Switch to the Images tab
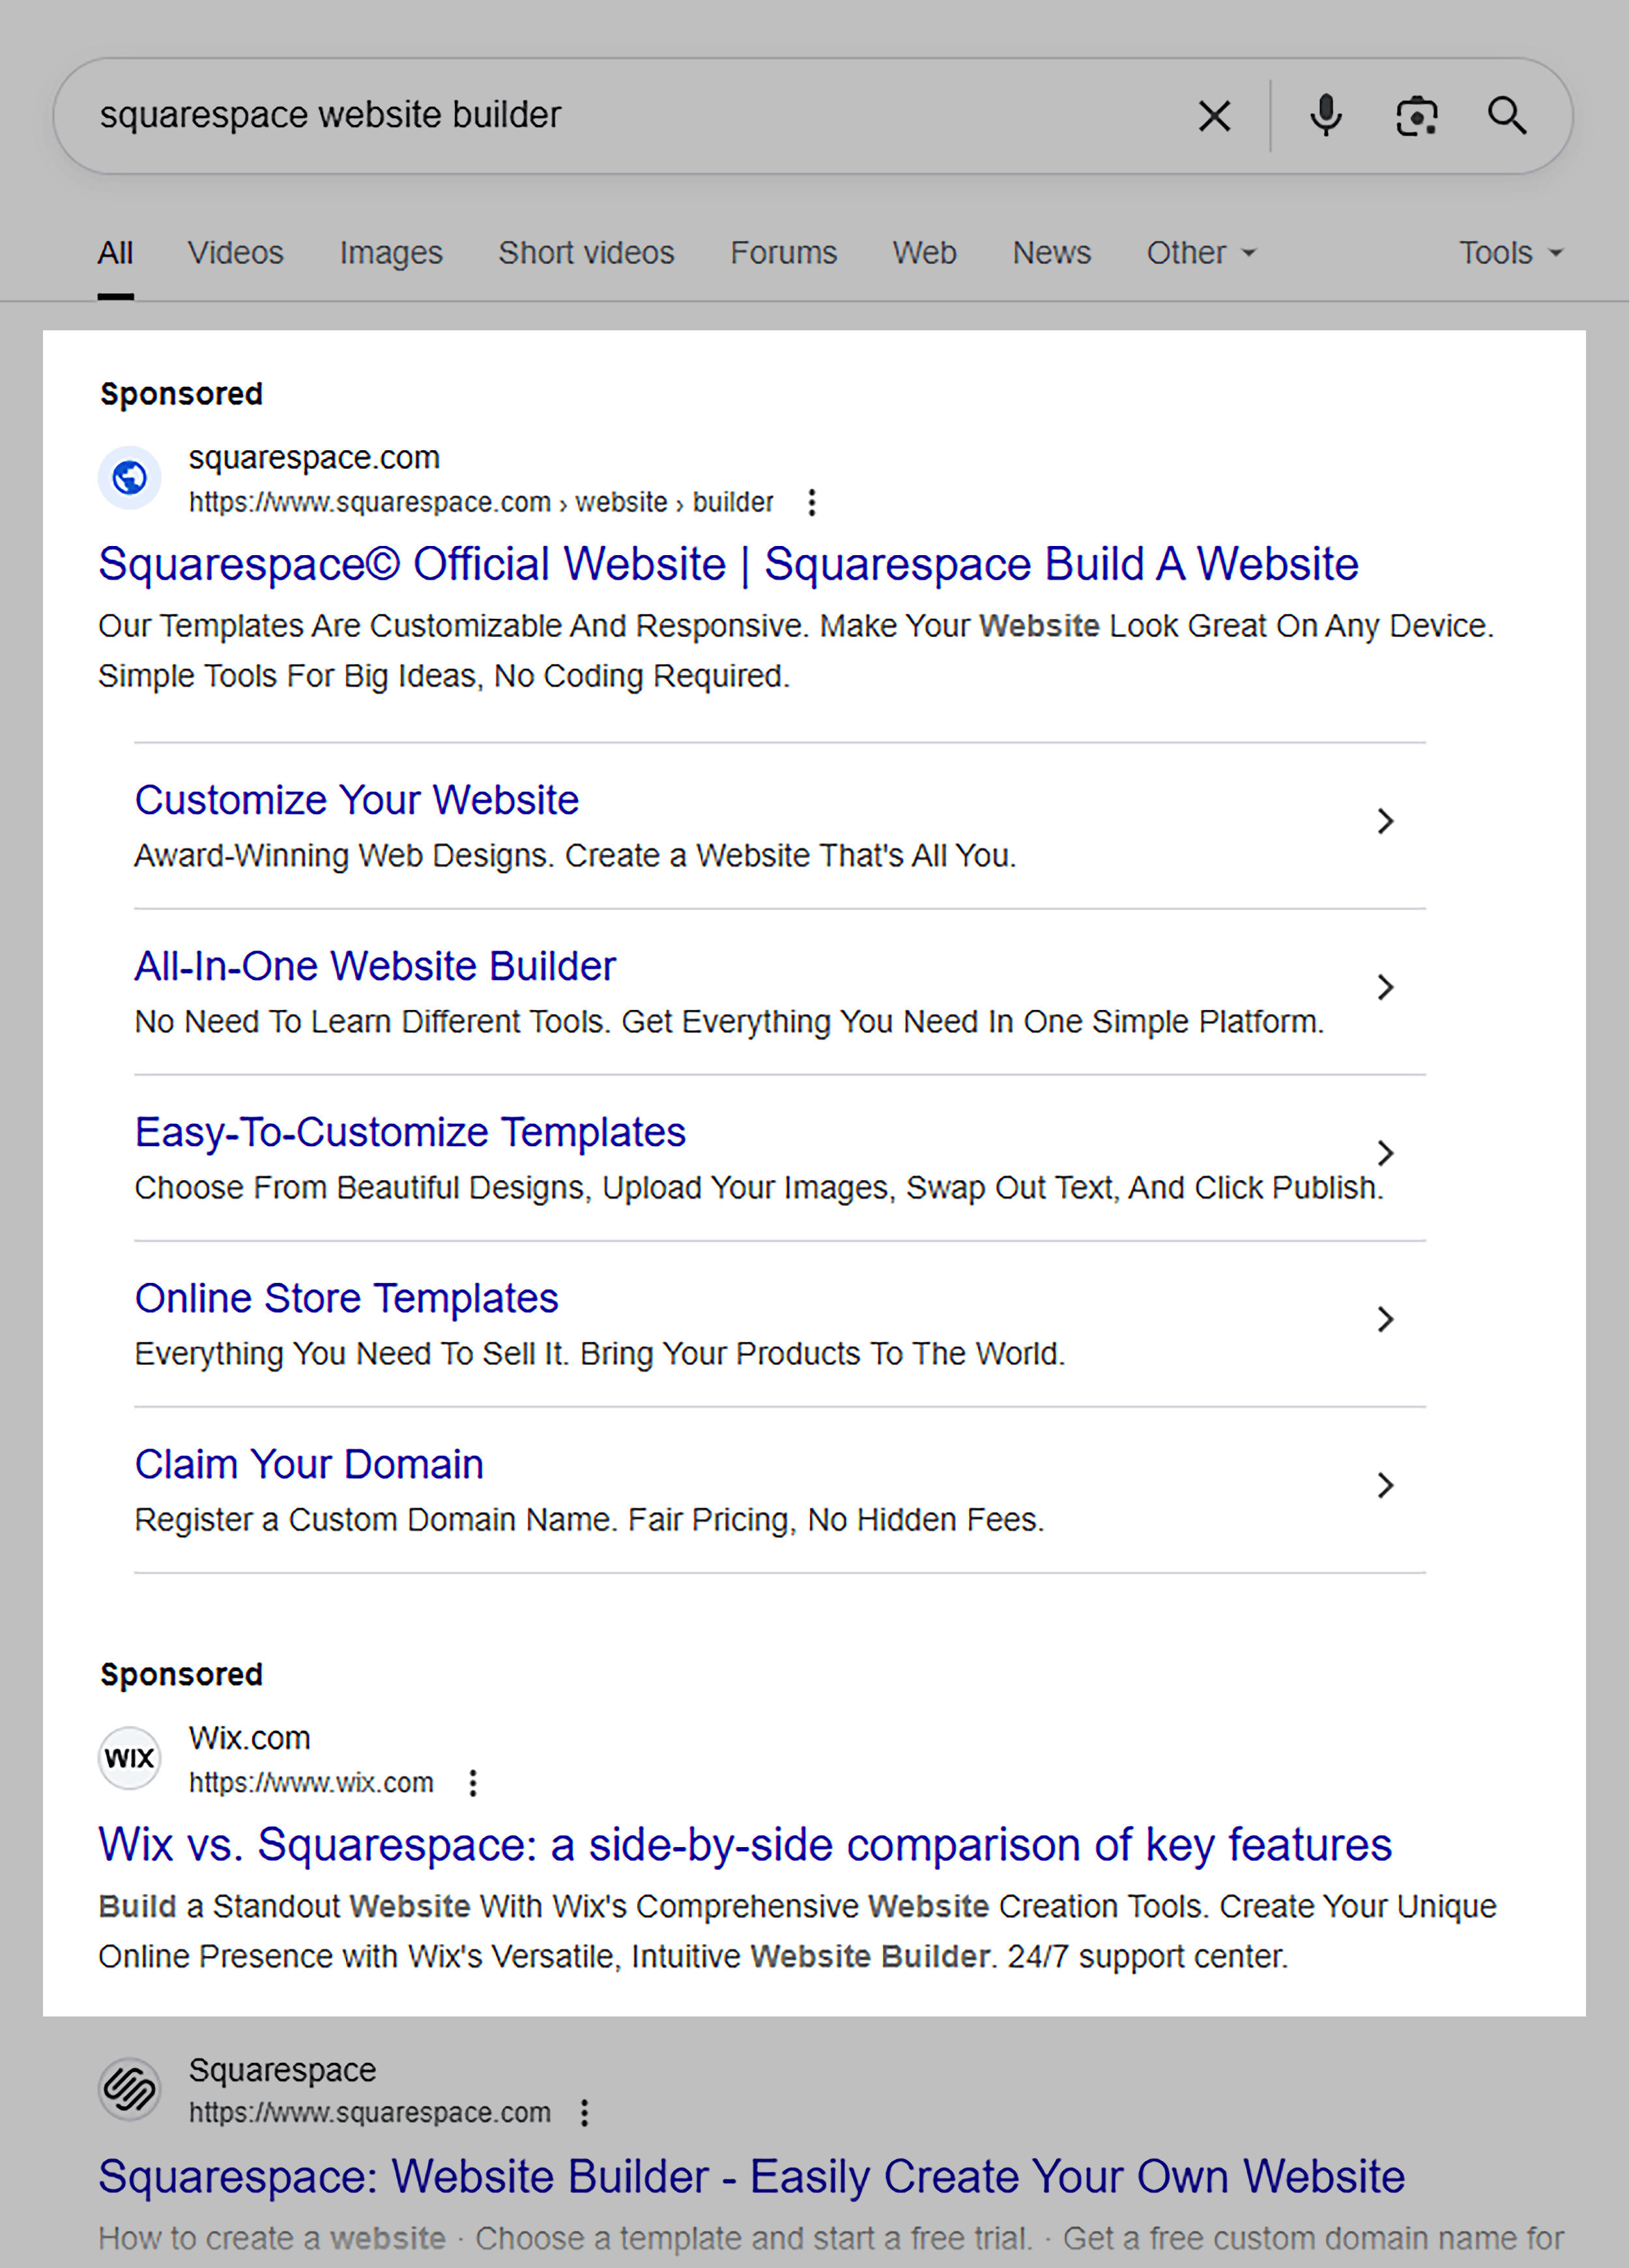Viewport: 1629px width, 2268px height. (391, 253)
